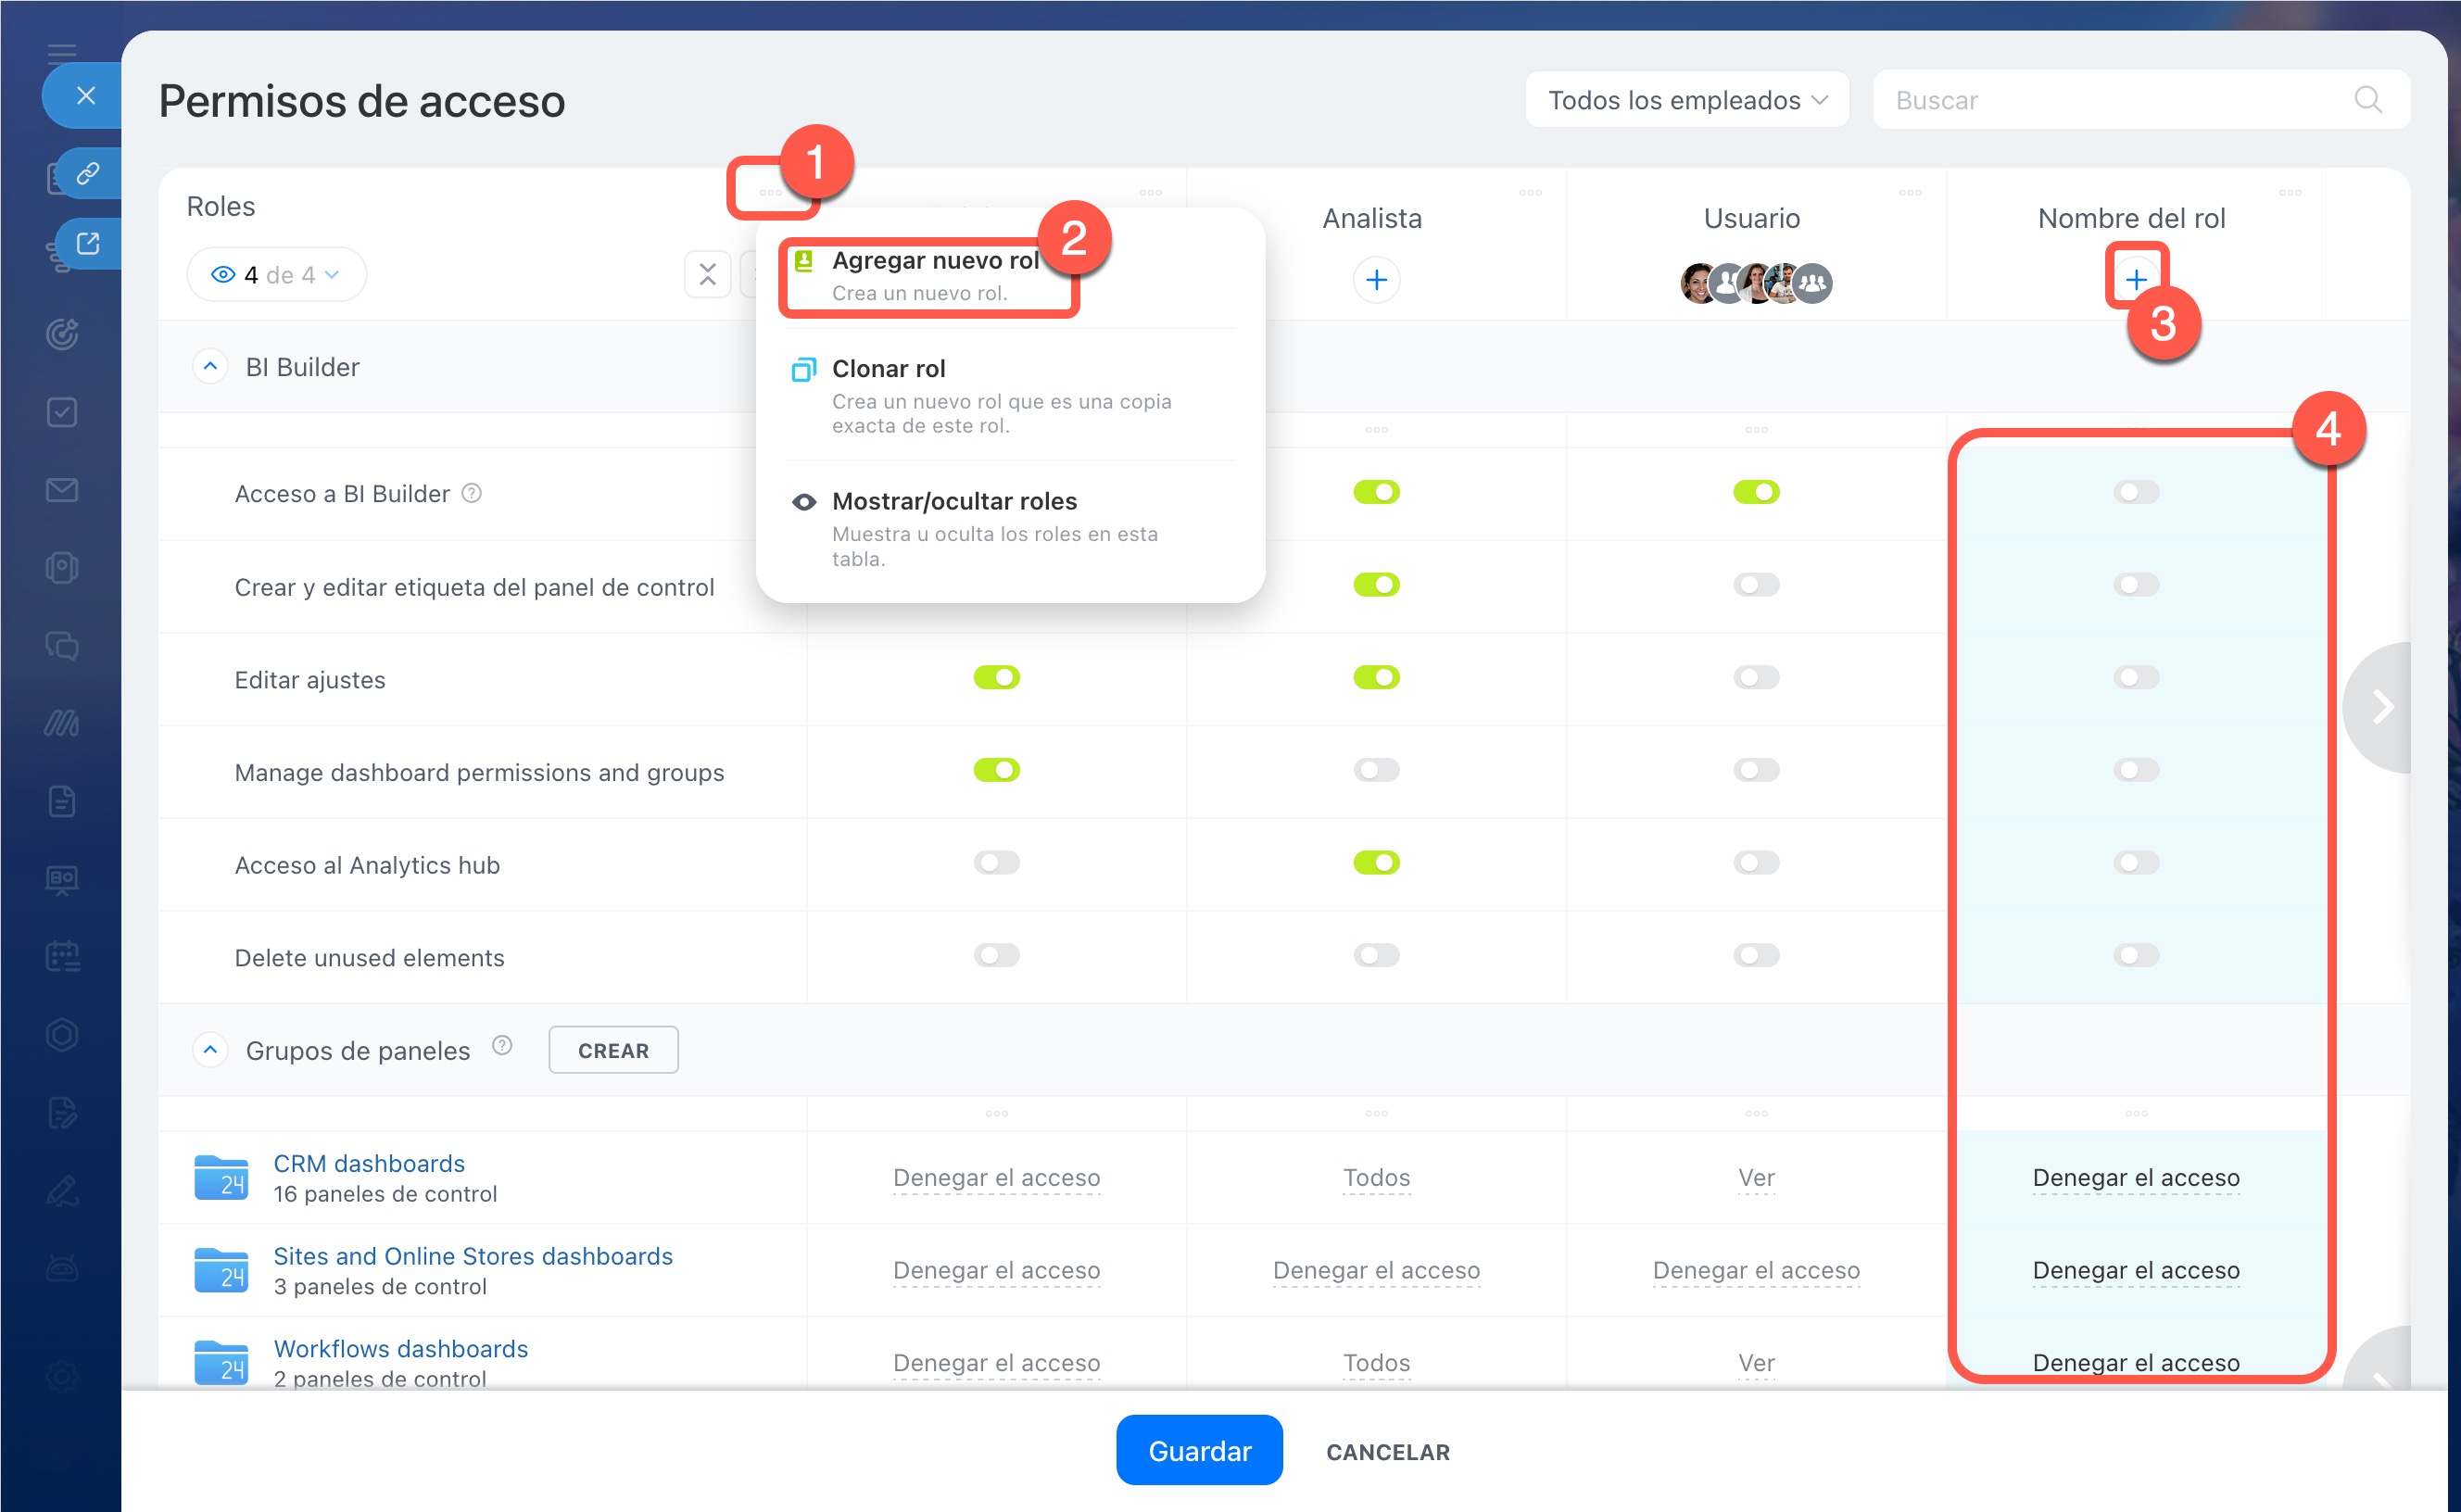
Task: Click the copy link icon button
Action: pyautogui.click(x=88, y=174)
